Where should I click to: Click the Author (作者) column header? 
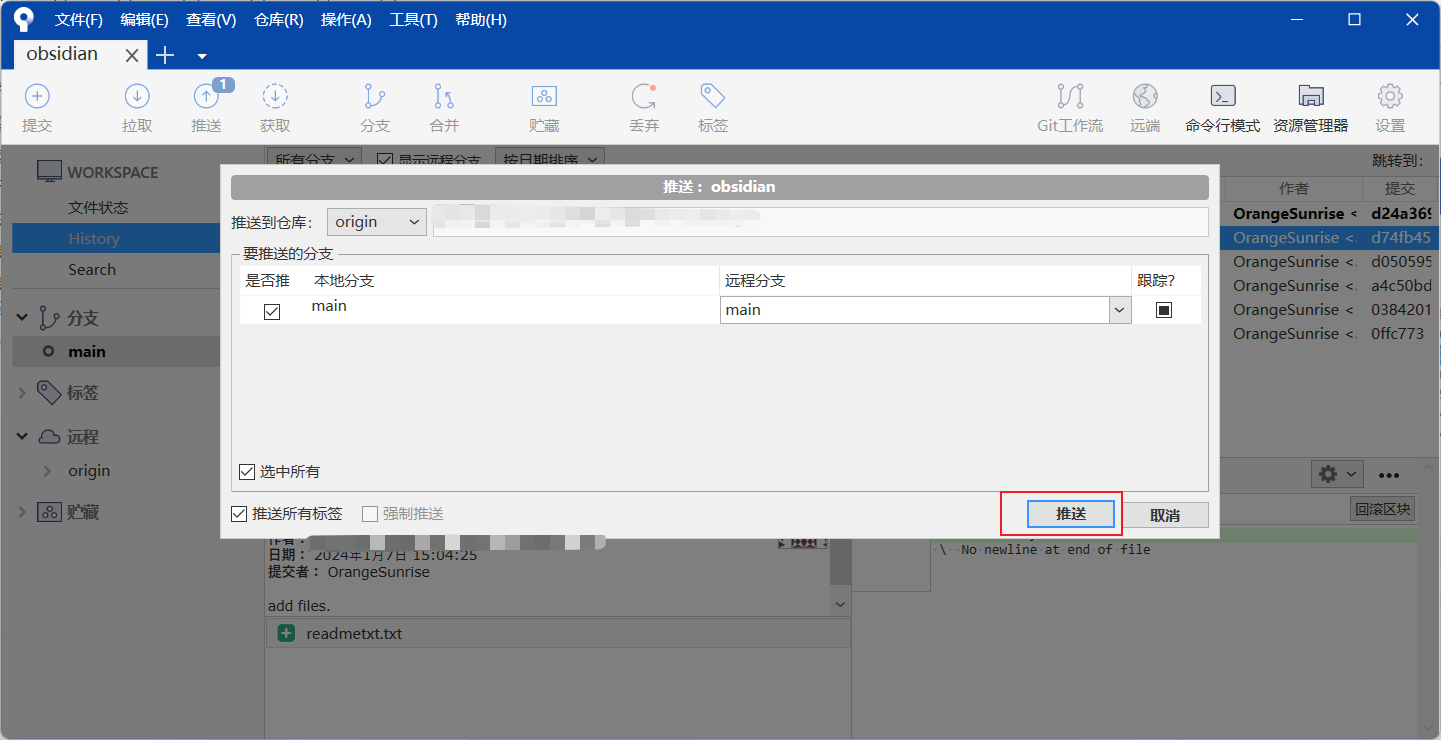click(x=1294, y=188)
